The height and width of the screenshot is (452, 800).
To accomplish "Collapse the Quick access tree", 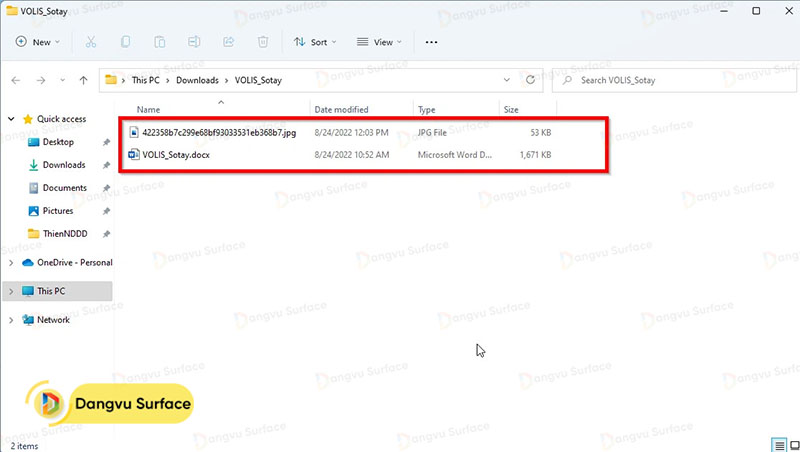I will coord(11,119).
